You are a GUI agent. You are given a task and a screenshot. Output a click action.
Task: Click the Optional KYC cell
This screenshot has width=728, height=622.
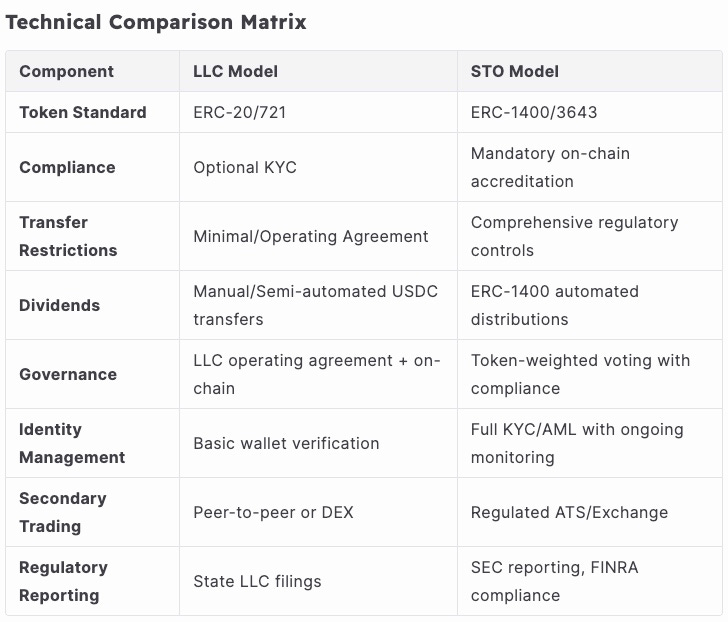pos(245,167)
